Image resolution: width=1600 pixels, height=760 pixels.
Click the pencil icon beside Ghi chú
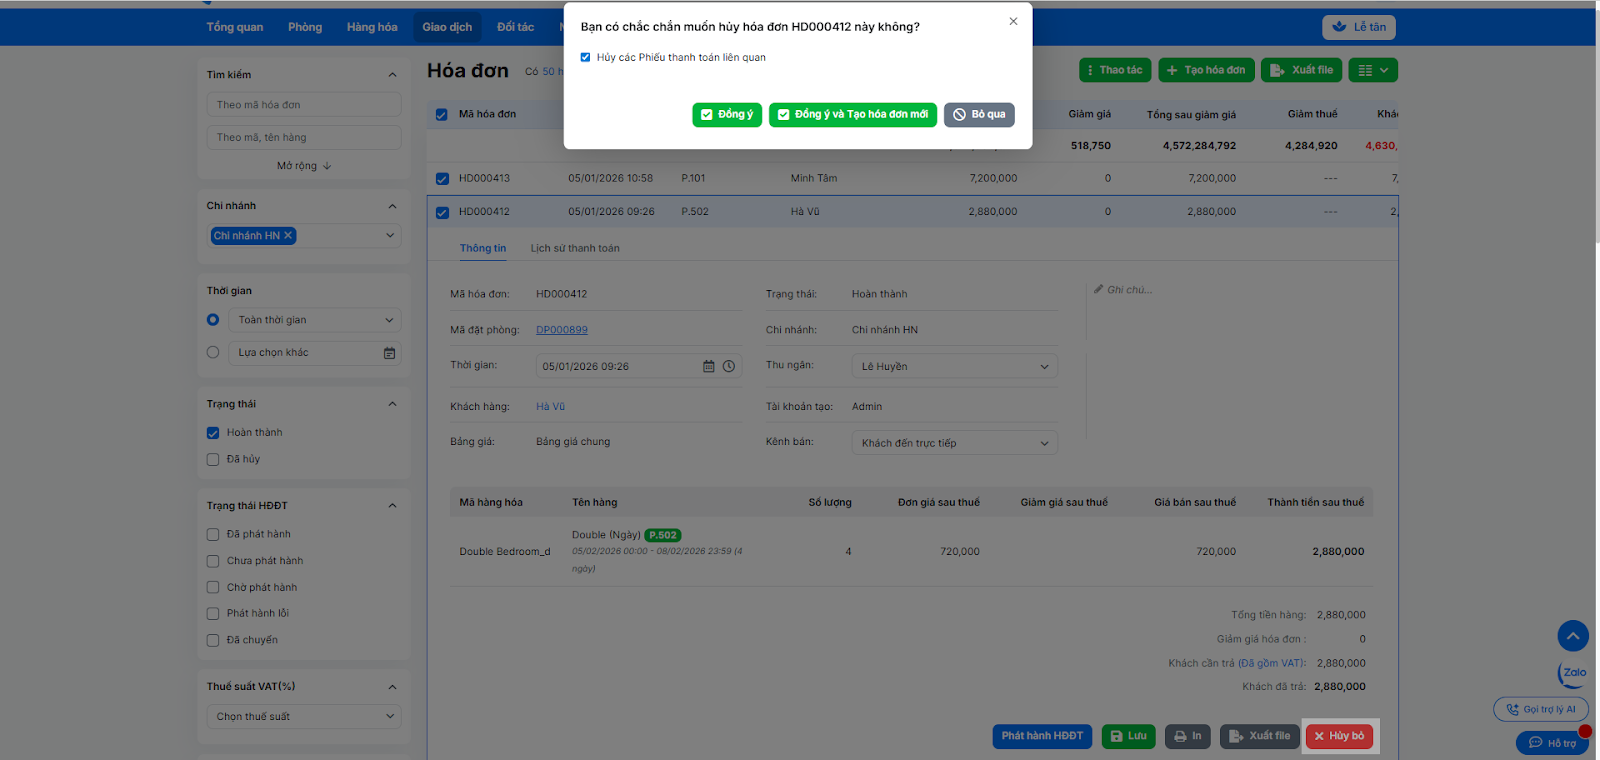tap(1098, 290)
